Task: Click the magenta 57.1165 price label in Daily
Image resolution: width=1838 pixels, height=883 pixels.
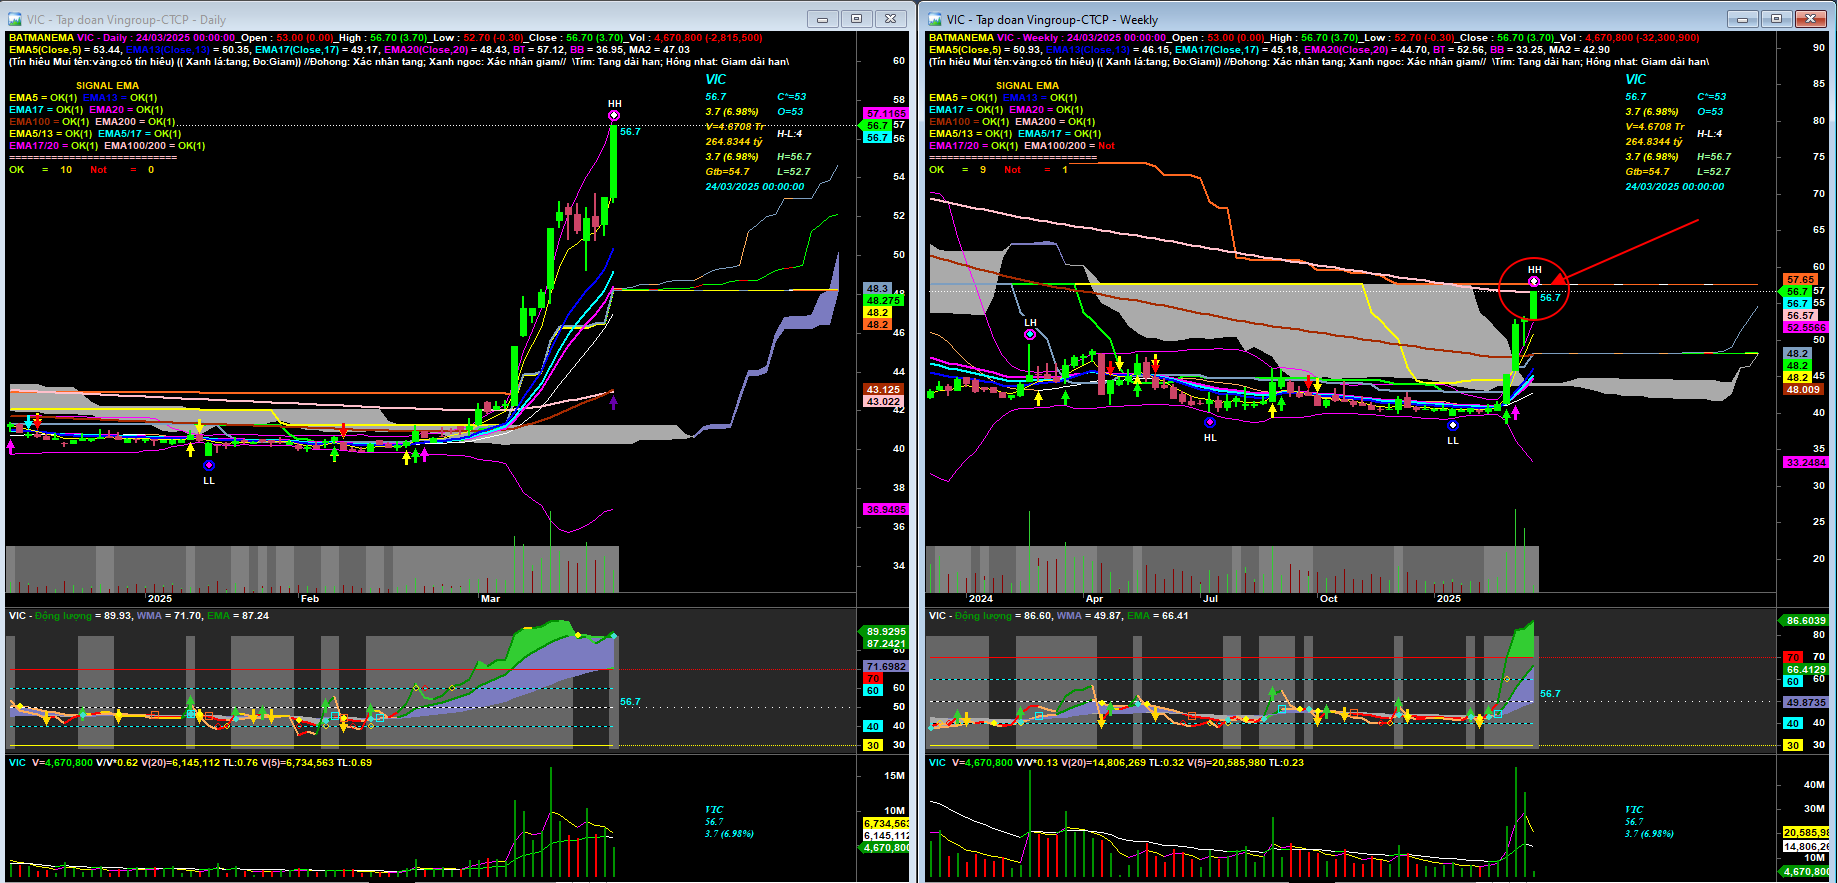Action: pos(886,114)
